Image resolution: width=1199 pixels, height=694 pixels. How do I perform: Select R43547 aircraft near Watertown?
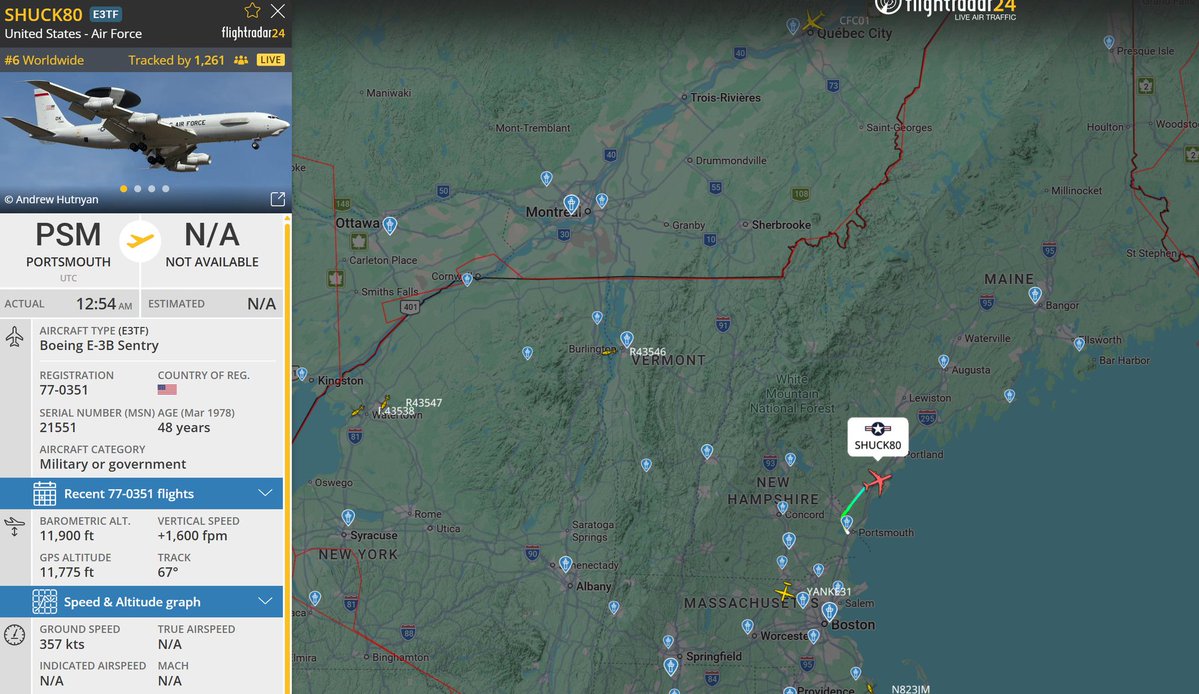pyautogui.click(x=385, y=402)
